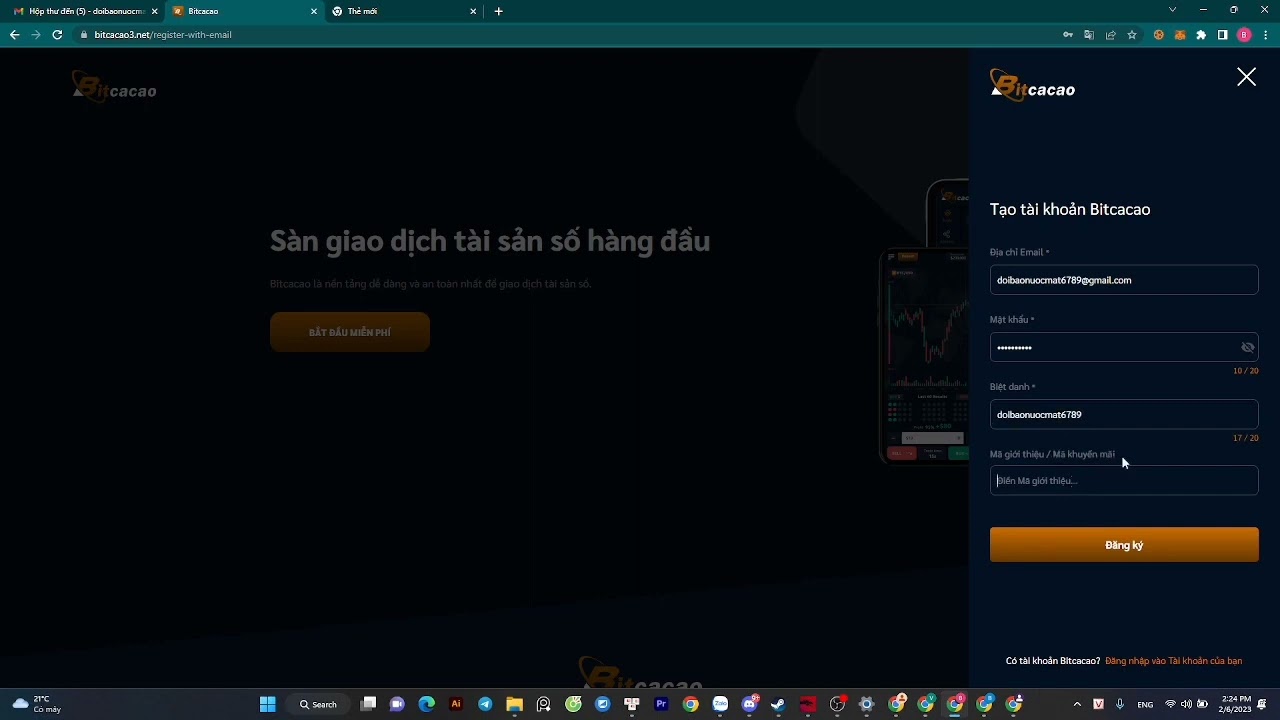Click the Email address input field
This screenshot has width=1280, height=720.
pyautogui.click(x=1124, y=280)
